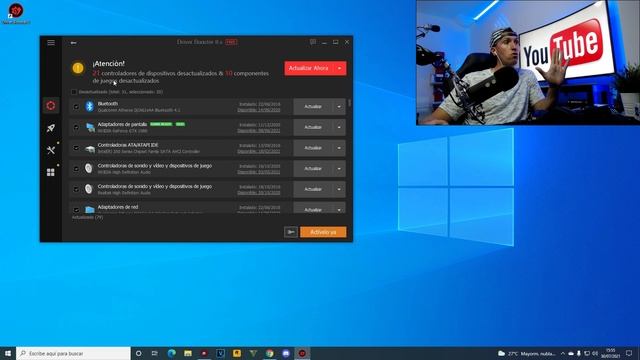The image size is (640, 360).
Task: Click the Controladoras ATA/ATAPI IDE device icon
Action: click(x=90, y=149)
